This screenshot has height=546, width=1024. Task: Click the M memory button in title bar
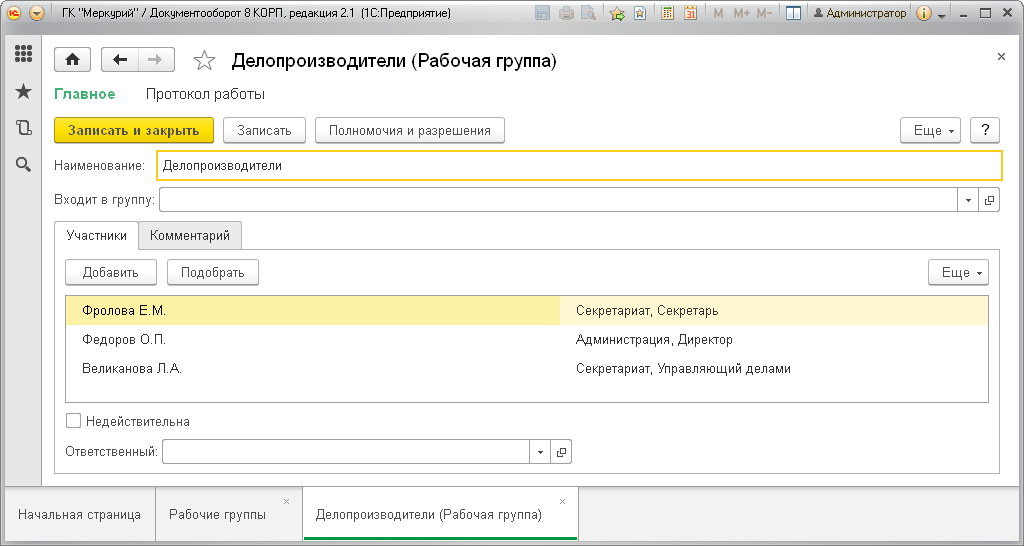pyautogui.click(x=718, y=13)
